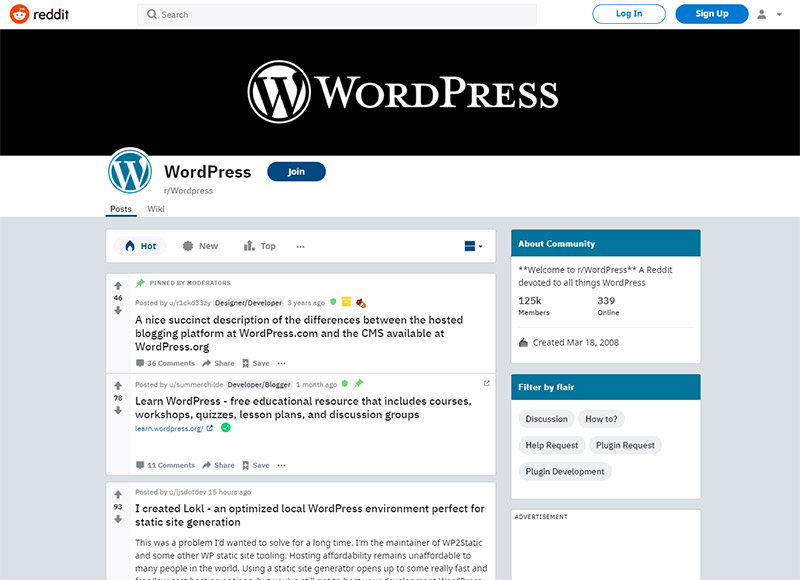The height and width of the screenshot is (580, 800).
Task: Open the post layout view dropdown
Action: coord(473,246)
